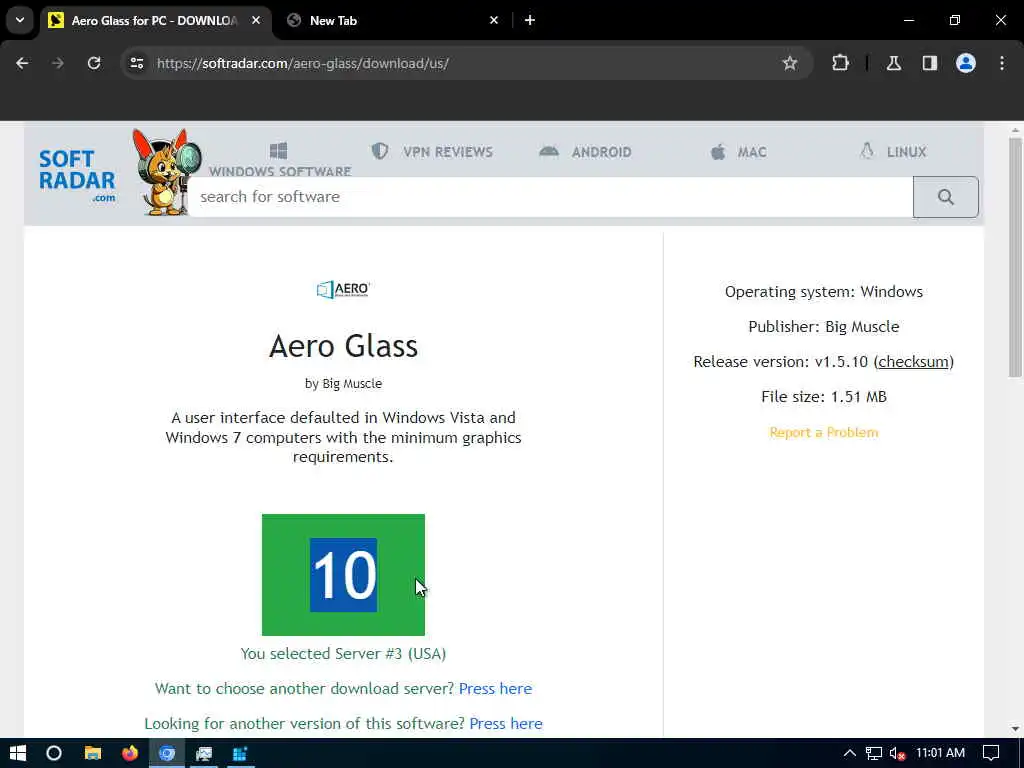Open Chrome Labs flask icon
1024x768 pixels.
(x=893, y=63)
